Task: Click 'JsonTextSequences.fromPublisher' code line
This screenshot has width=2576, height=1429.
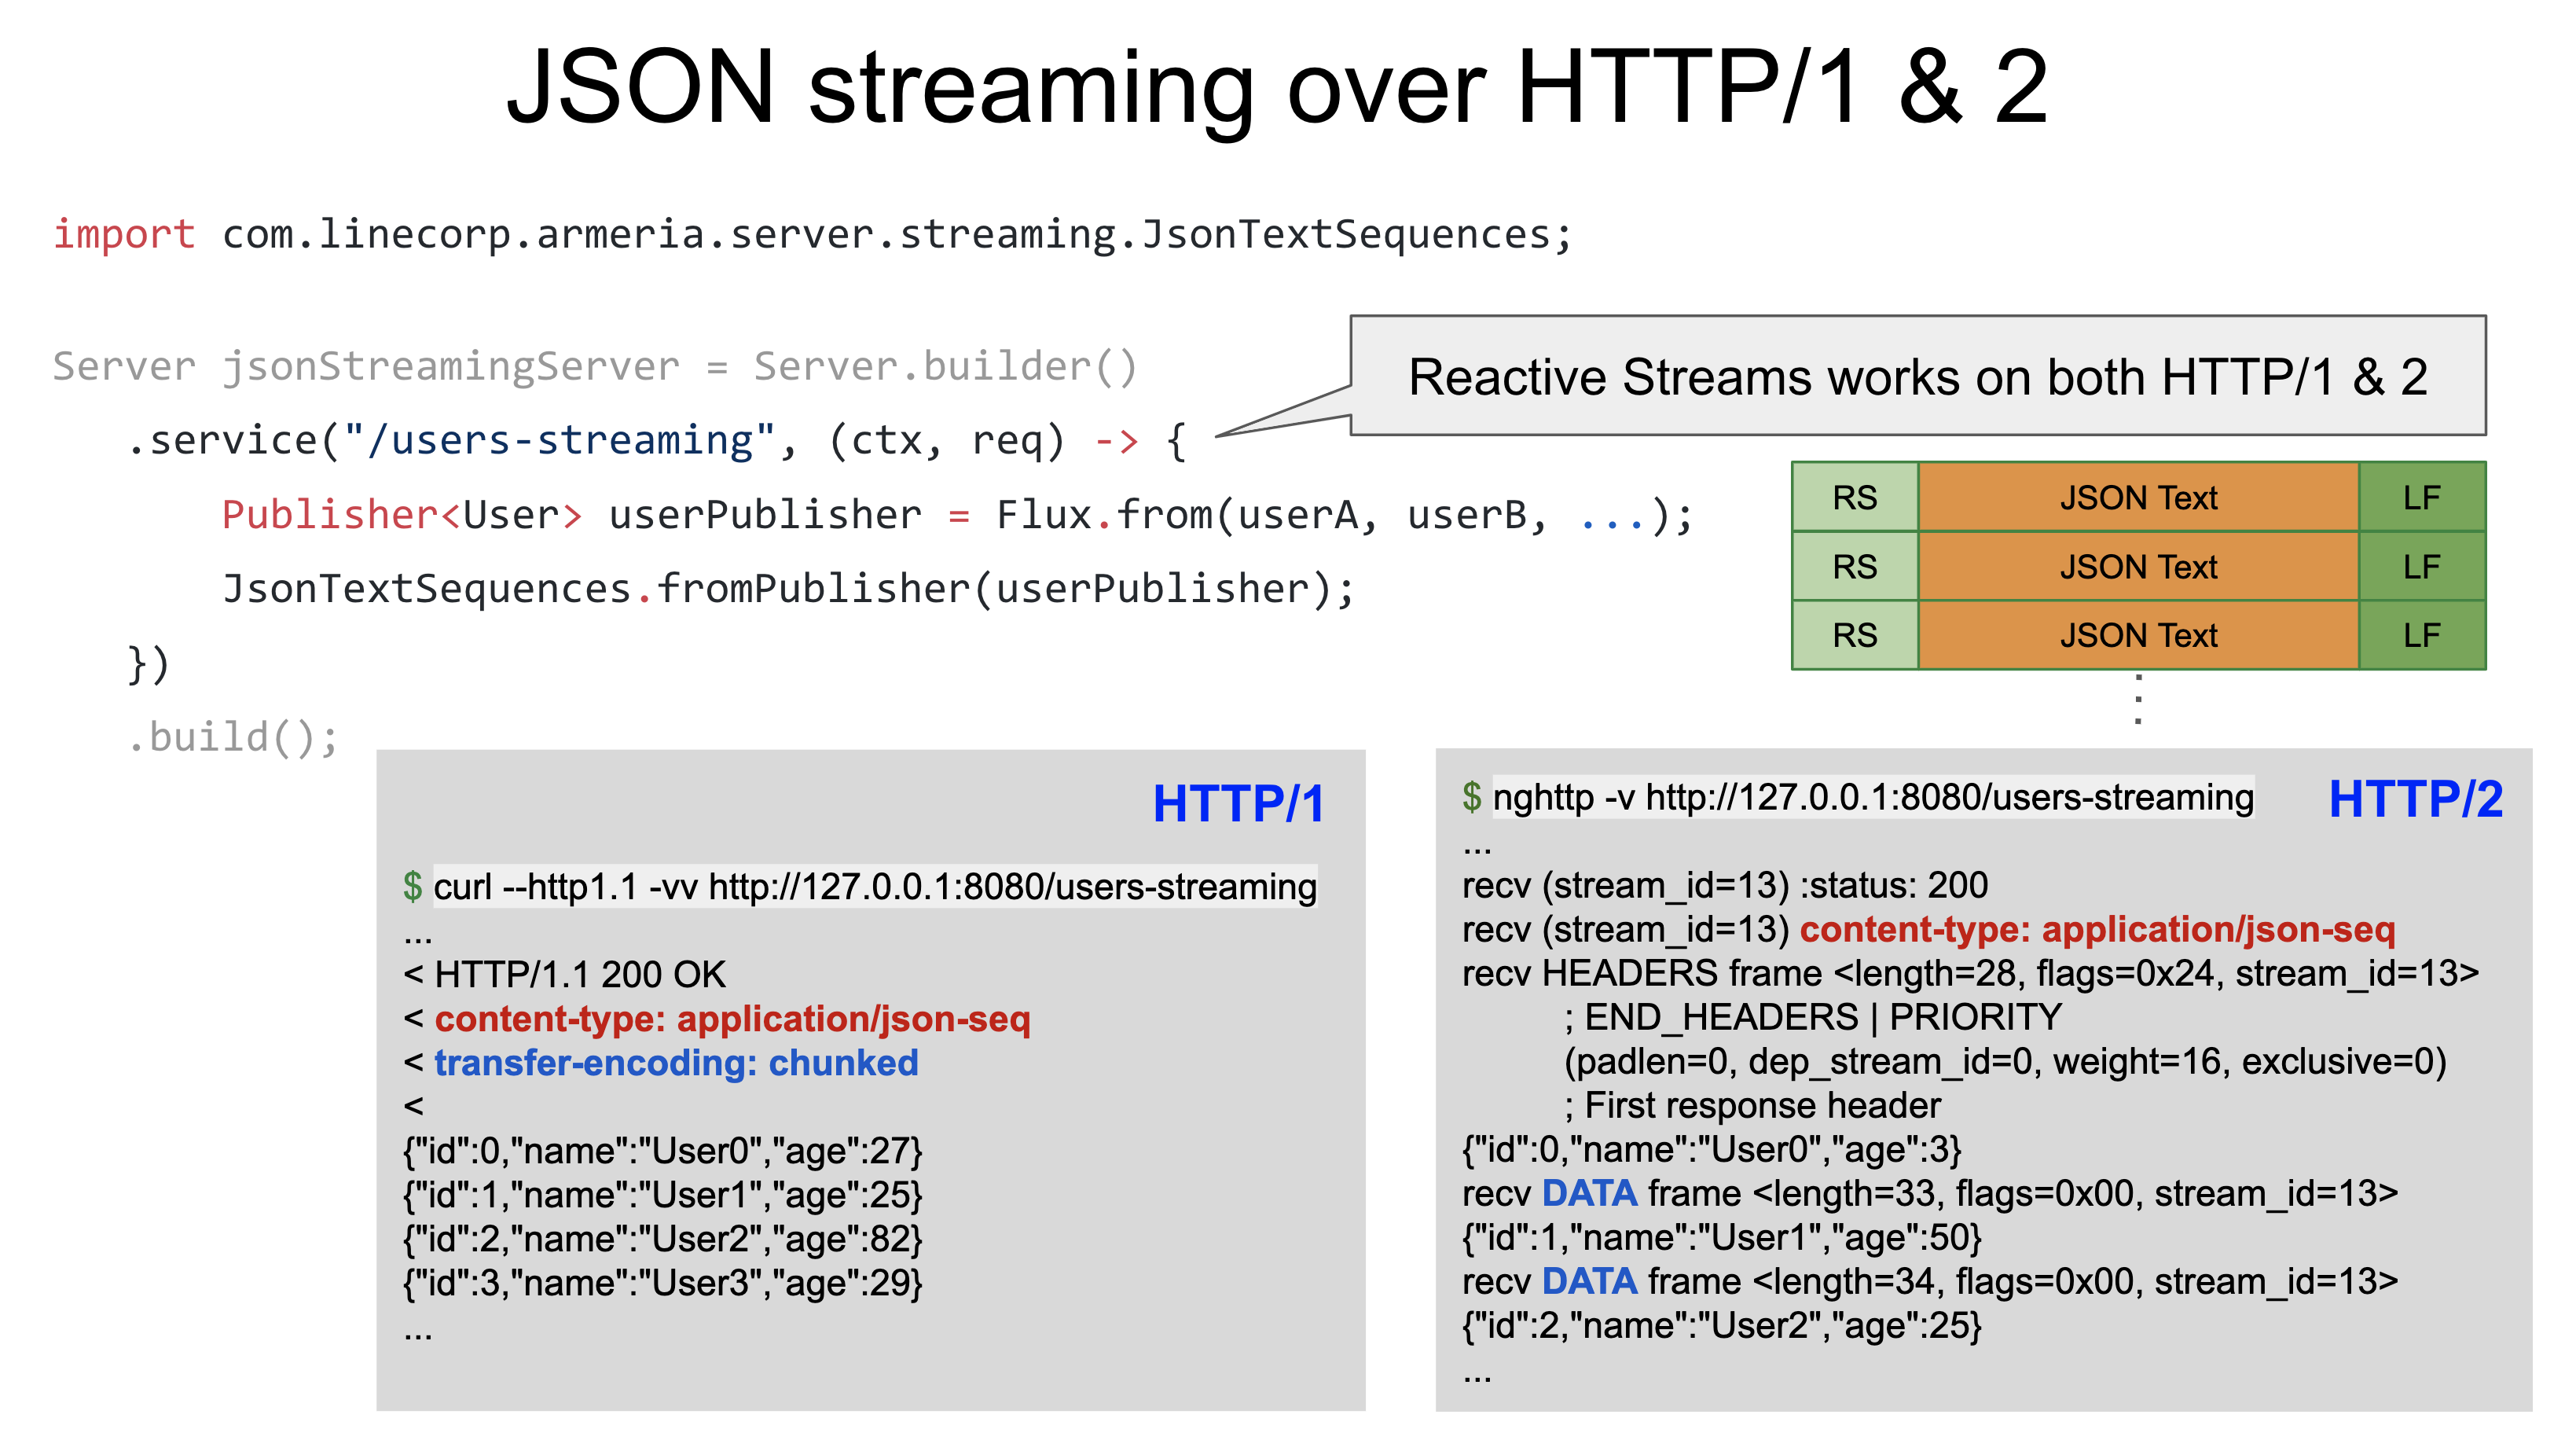Action: (788, 588)
